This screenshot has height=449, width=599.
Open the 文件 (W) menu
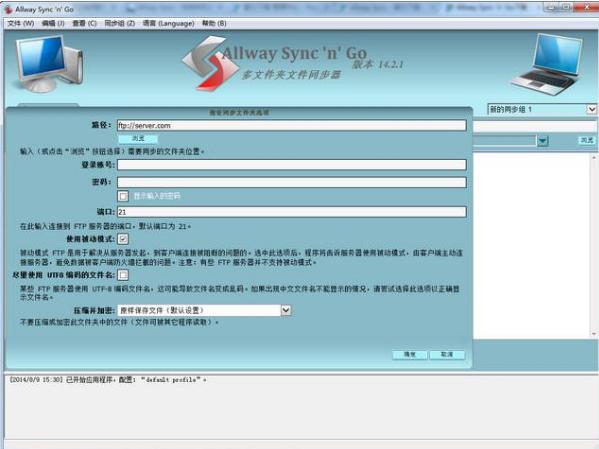click(x=21, y=23)
